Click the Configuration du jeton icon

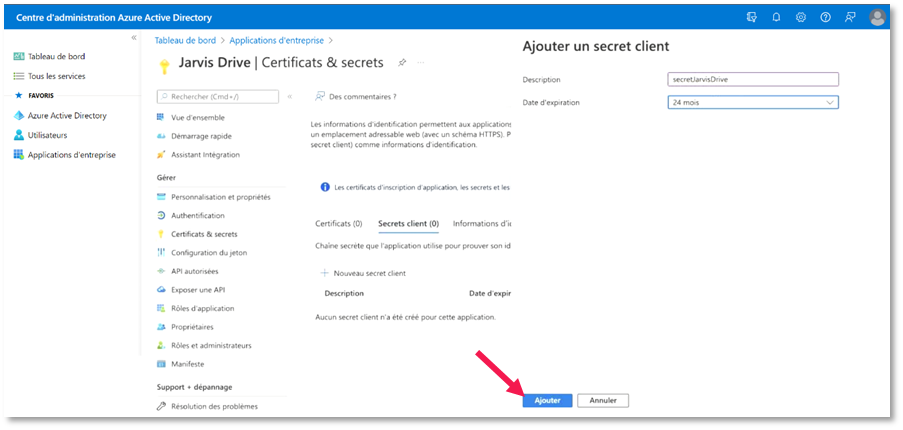(x=161, y=253)
